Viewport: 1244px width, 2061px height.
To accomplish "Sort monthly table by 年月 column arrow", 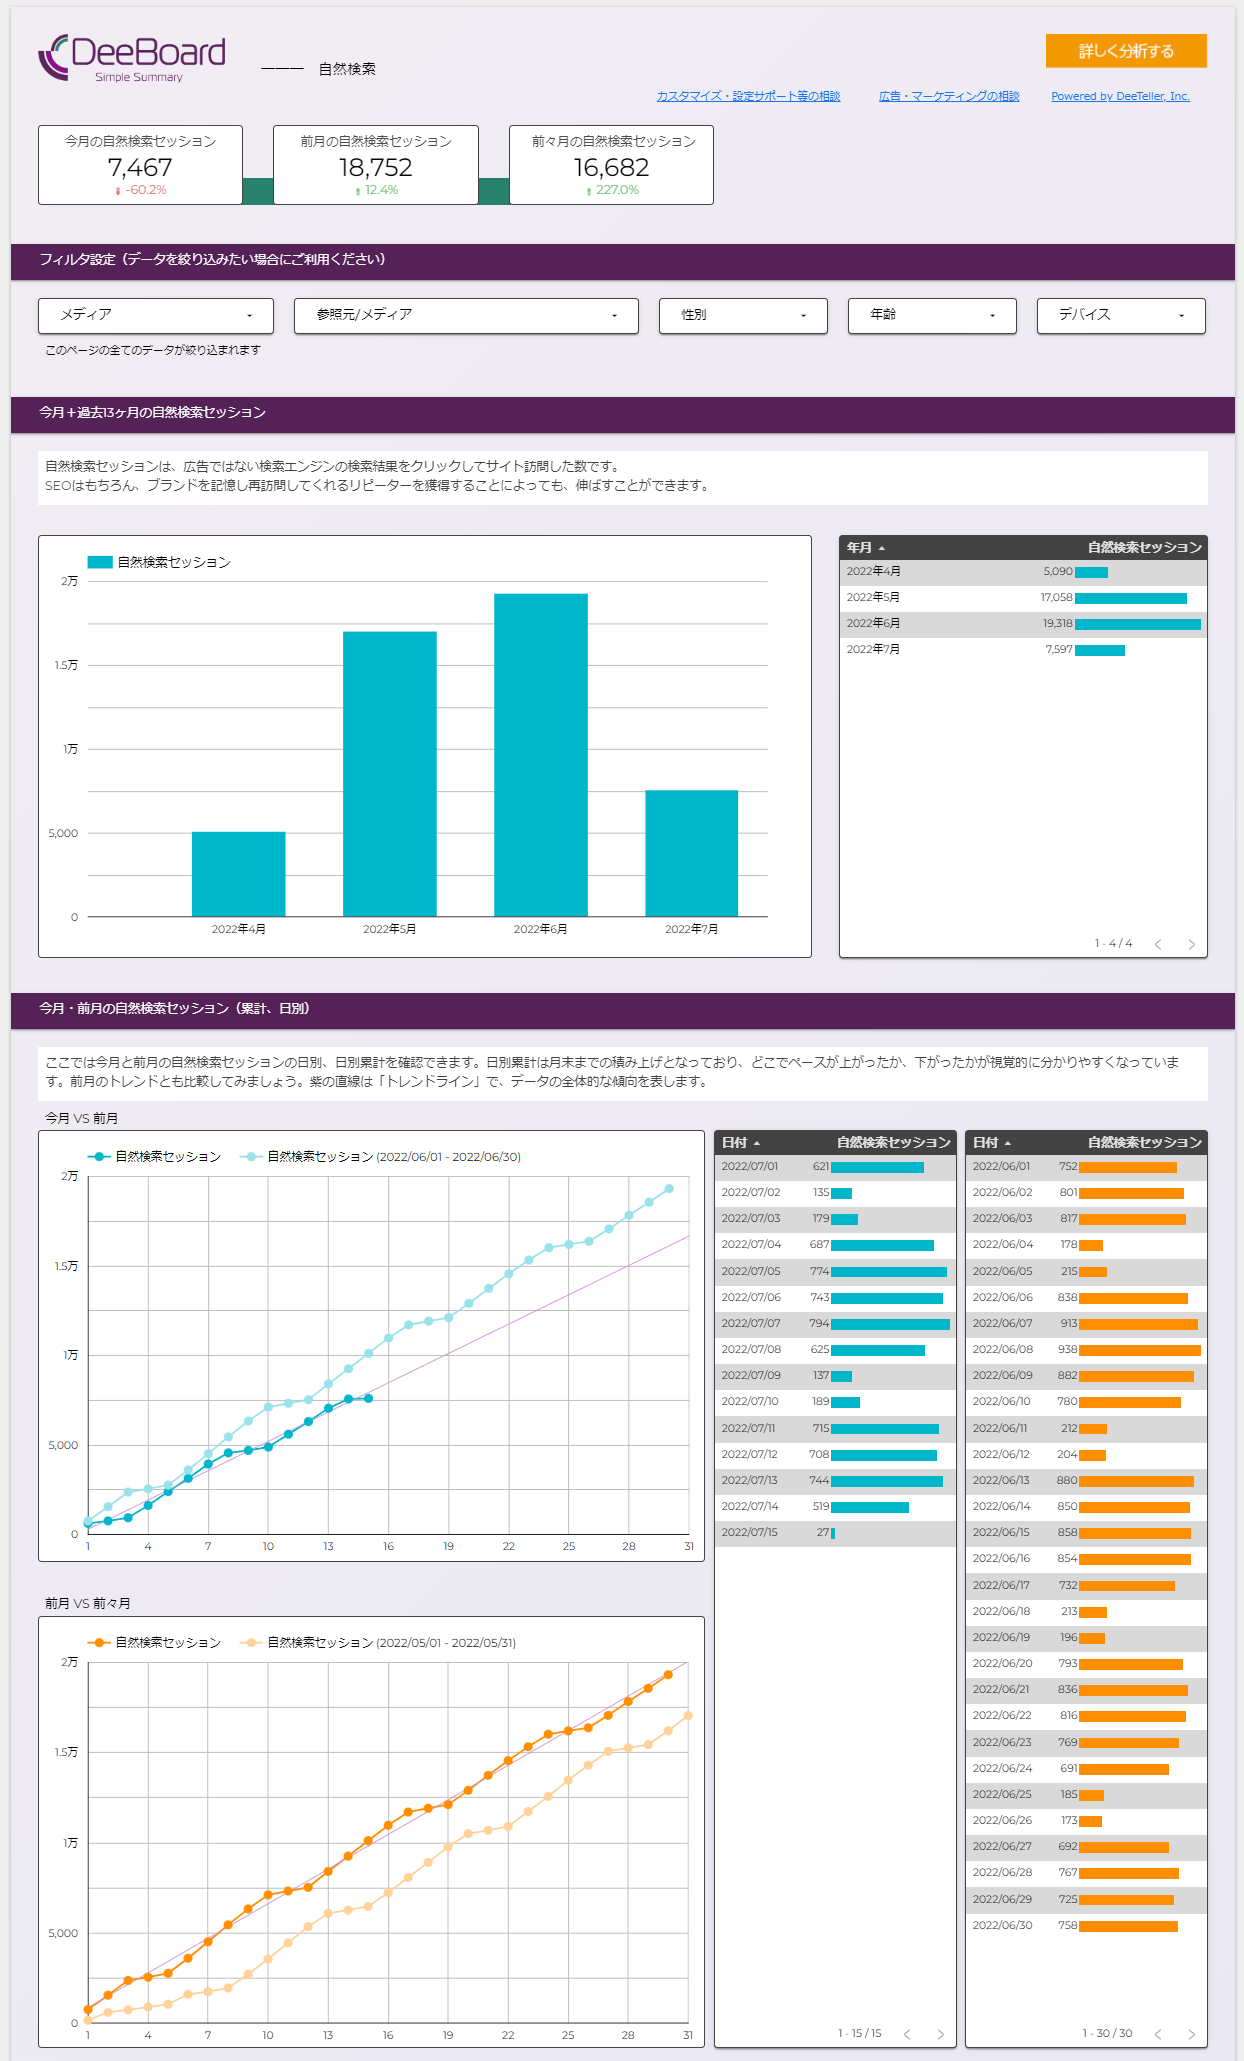I will (x=881, y=548).
